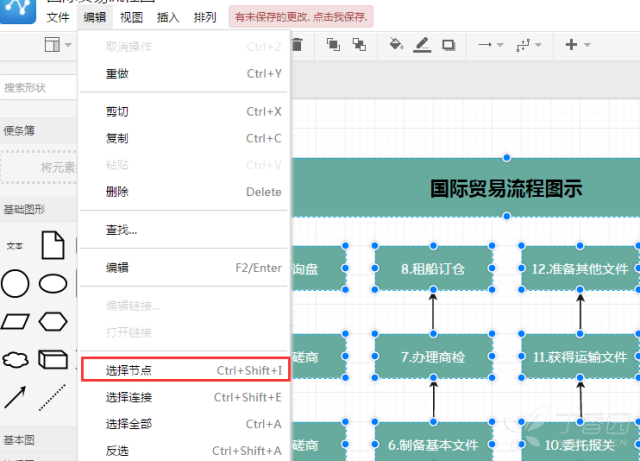
Task: Click the unsaved changes save notice
Action: (x=301, y=17)
